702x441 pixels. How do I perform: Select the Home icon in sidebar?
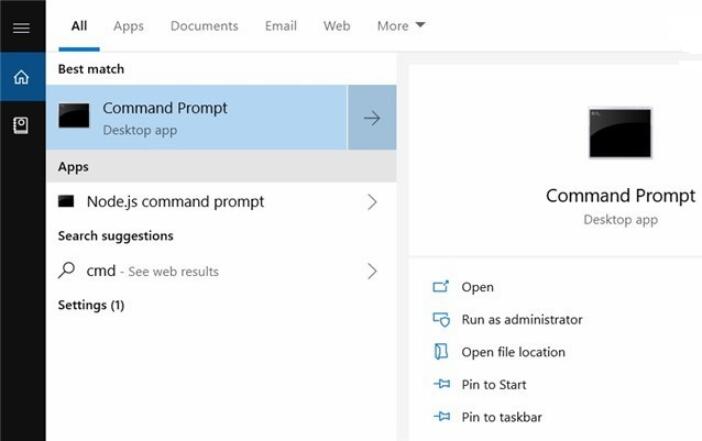point(21,77)
